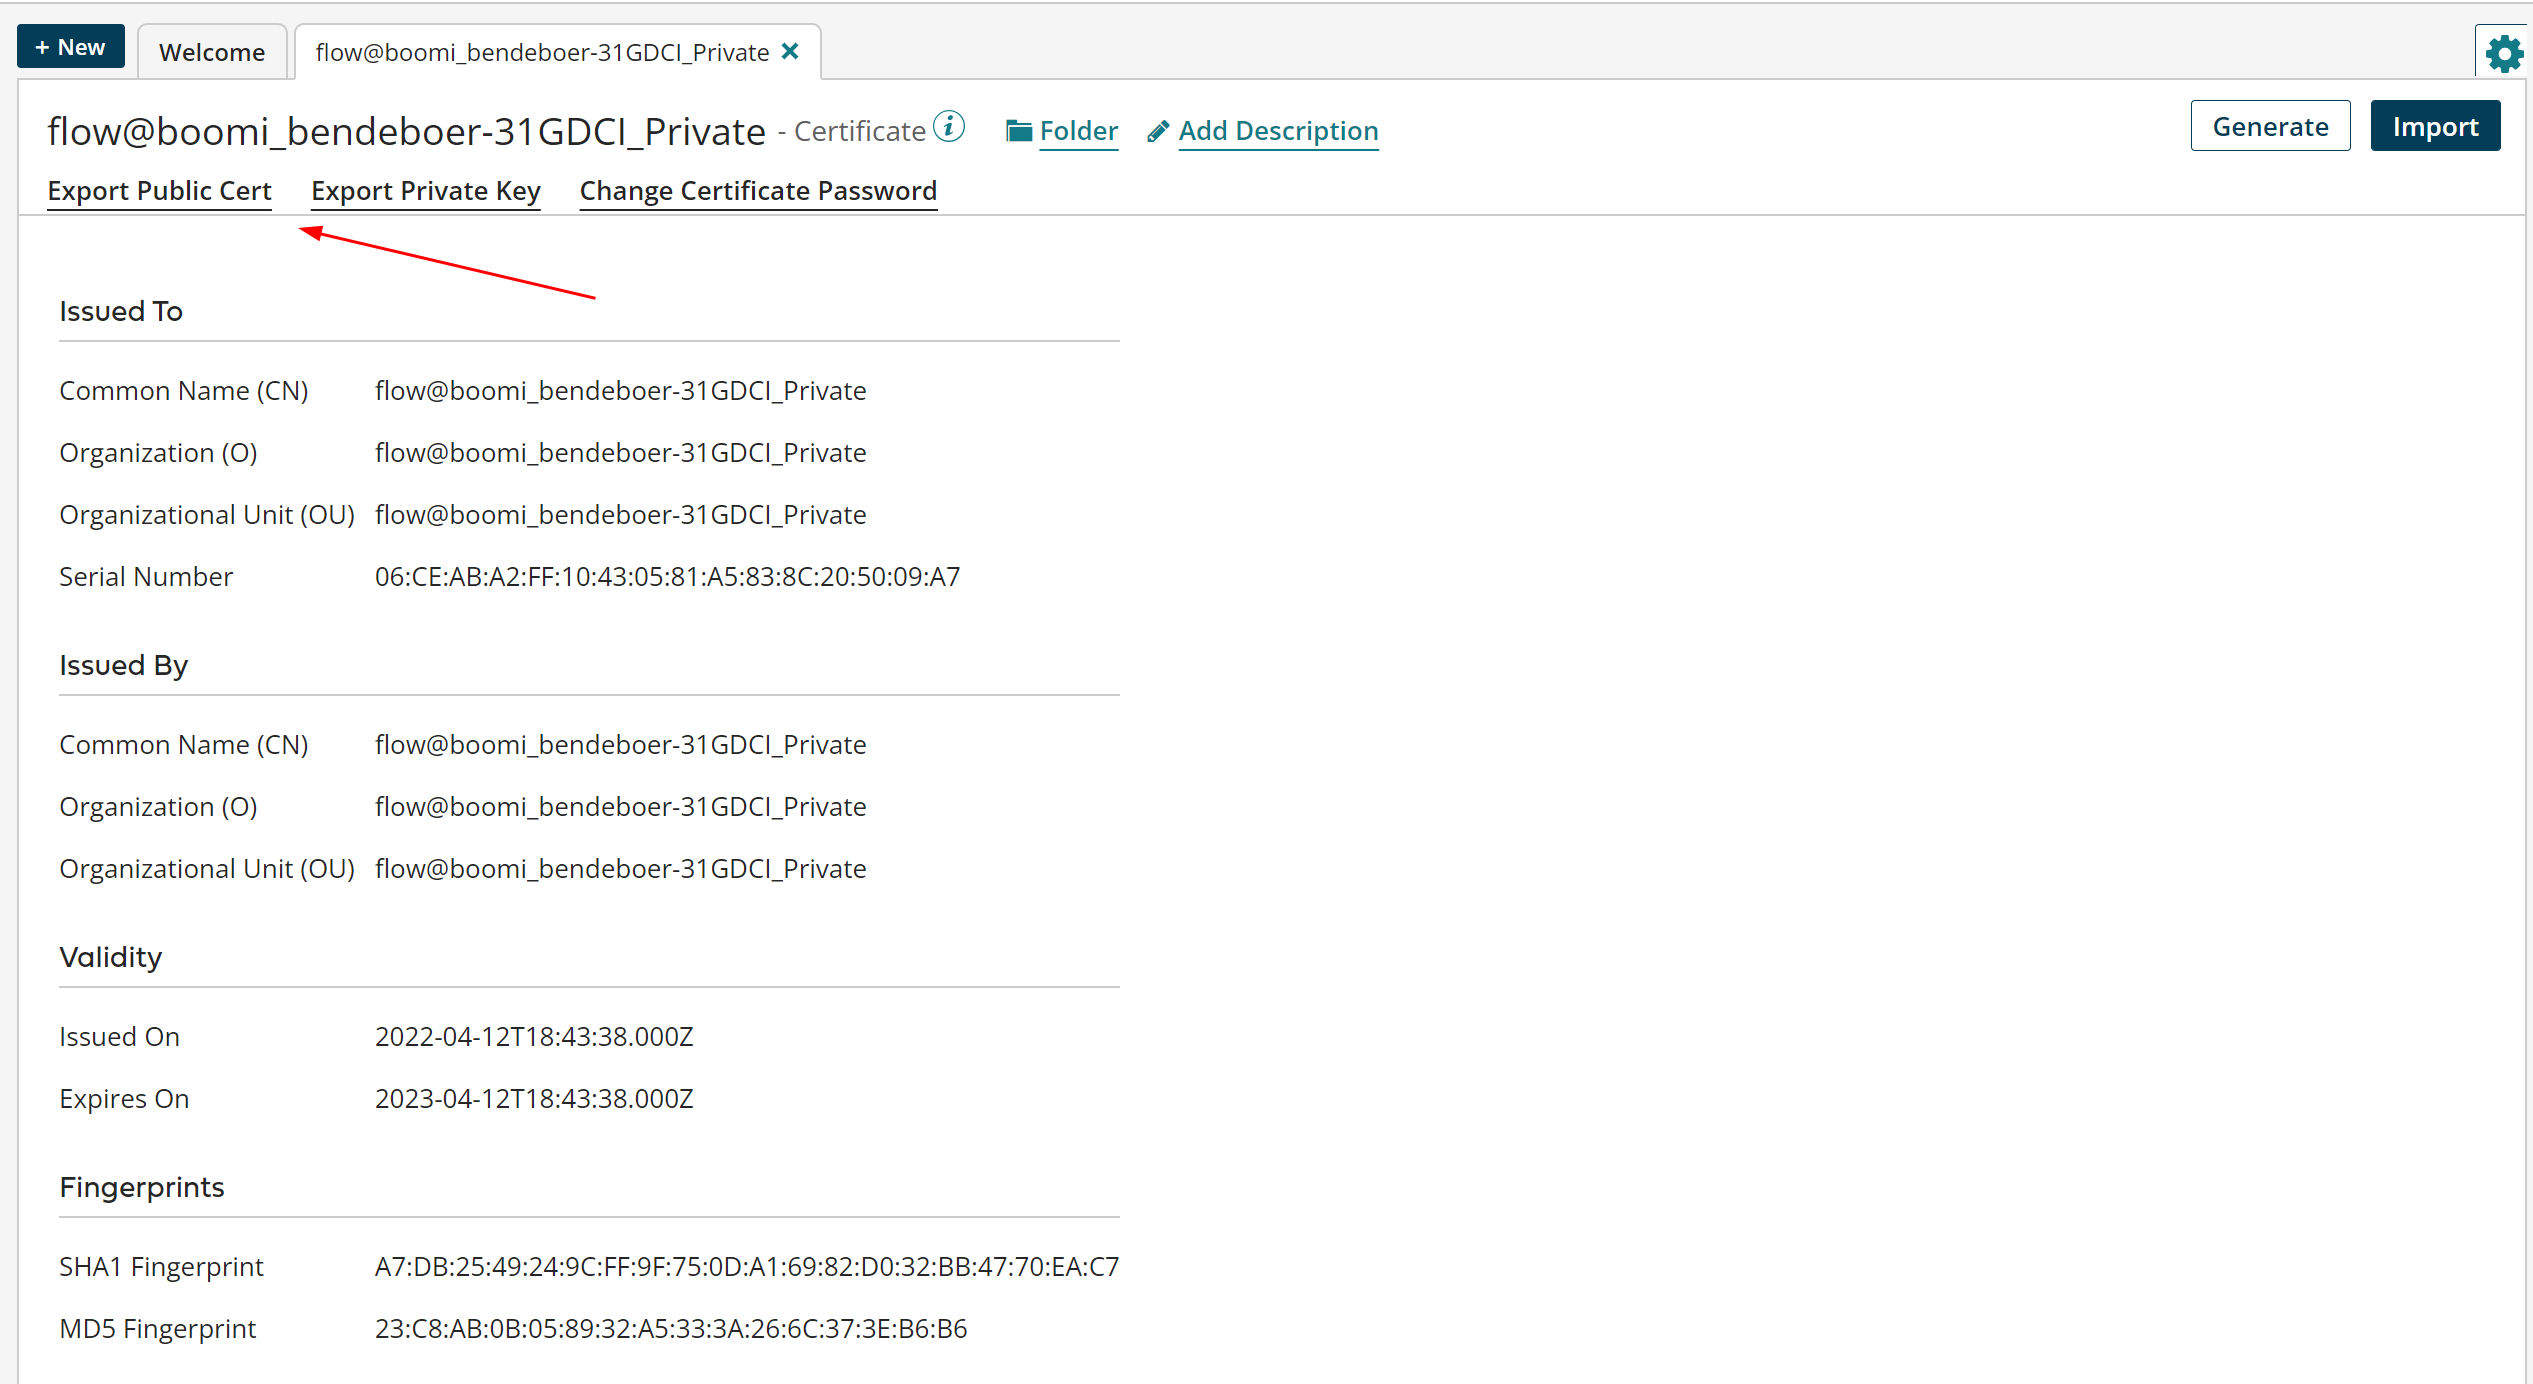The image size is (2533, 1384).
Task: Select the Serial Number value text
Action: tap(667, 576)
